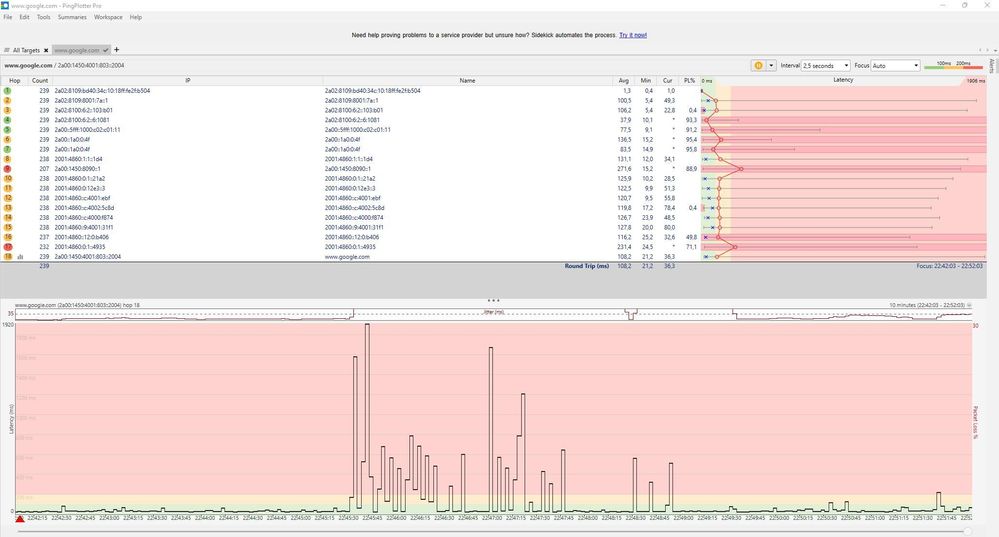Image resolution: width=999 pixels, height=537 pixels.
Task: Open the Alerts side panel
Action: pos(991,66)
